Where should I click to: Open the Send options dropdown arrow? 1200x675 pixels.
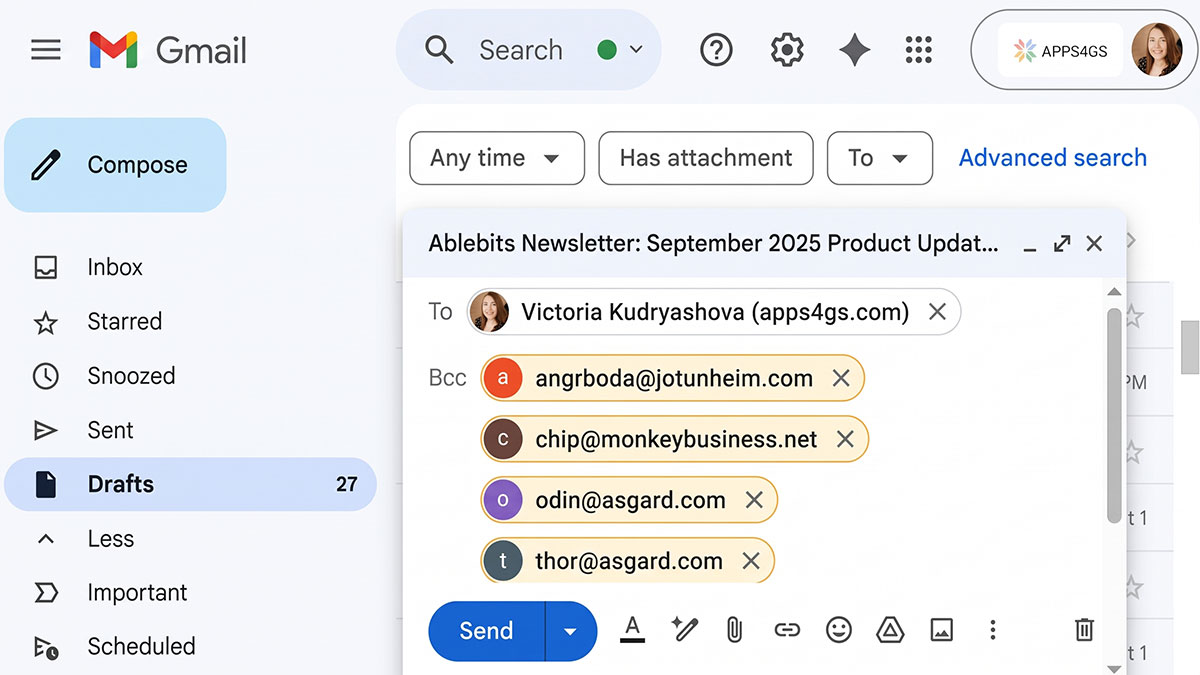pyautogui.click(x=571, y=631)
